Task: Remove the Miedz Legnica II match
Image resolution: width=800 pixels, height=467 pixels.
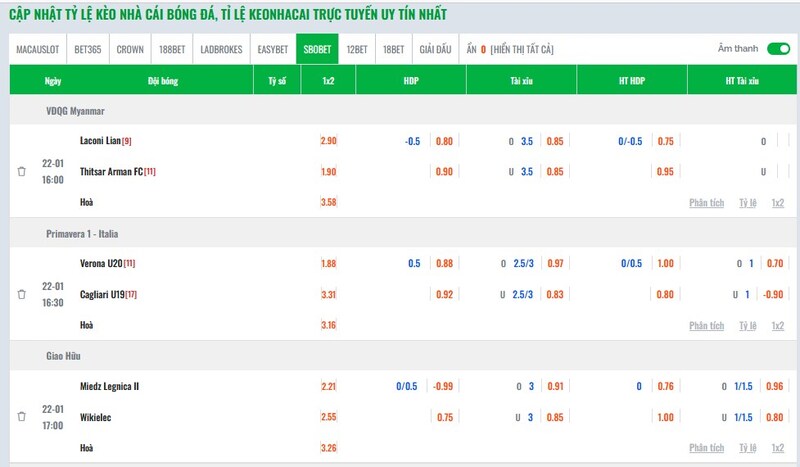Action: [x=22, y=417]
